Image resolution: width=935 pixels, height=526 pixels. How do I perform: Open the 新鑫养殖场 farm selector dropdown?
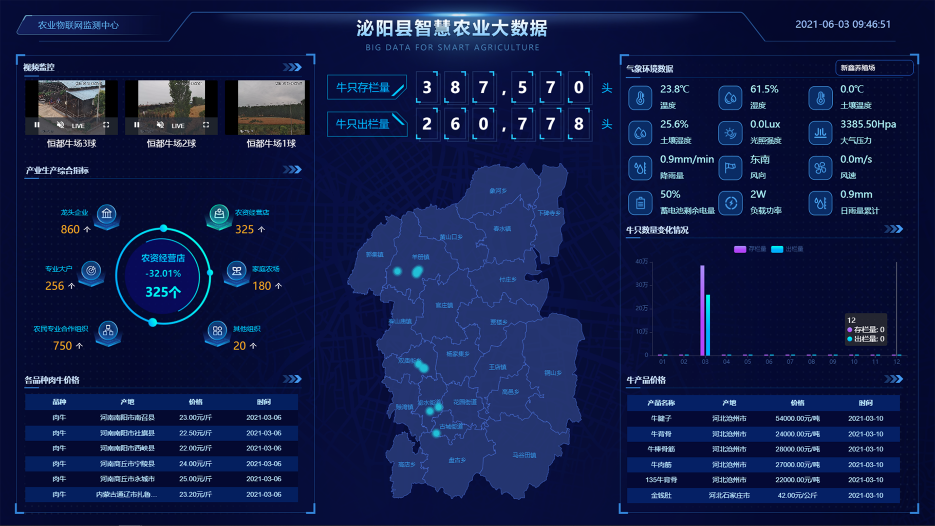[873, 68]
